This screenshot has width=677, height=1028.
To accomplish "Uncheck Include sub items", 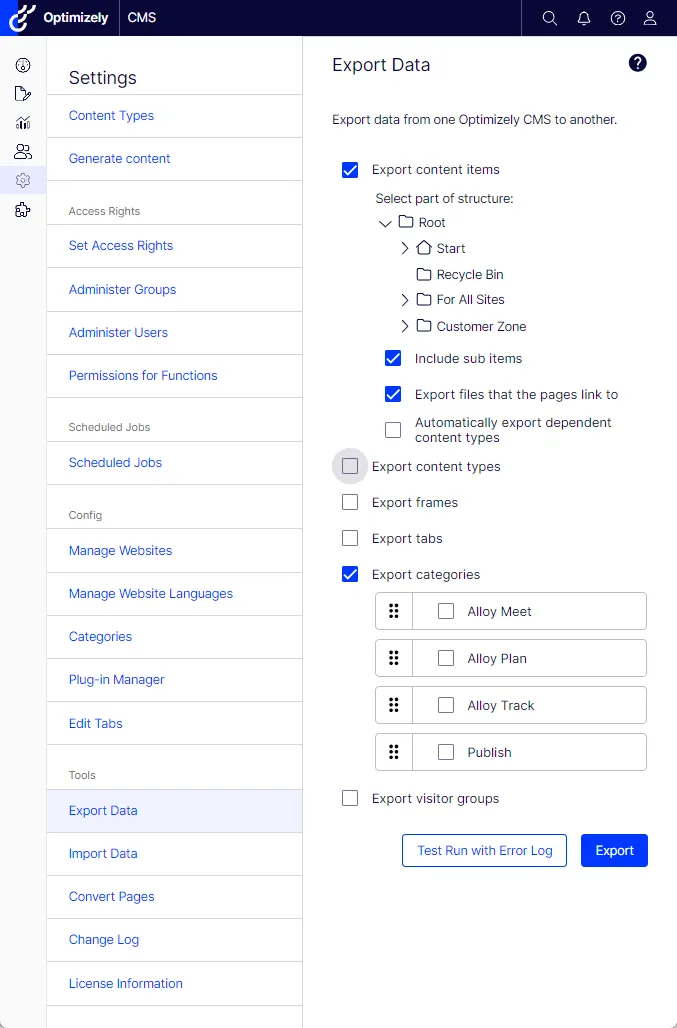I will pyautogui.click(x=393, y=359).
